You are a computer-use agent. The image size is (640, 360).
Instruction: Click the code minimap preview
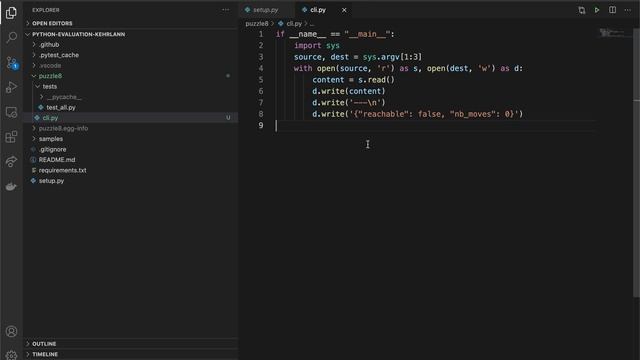(x=614, y=33)
